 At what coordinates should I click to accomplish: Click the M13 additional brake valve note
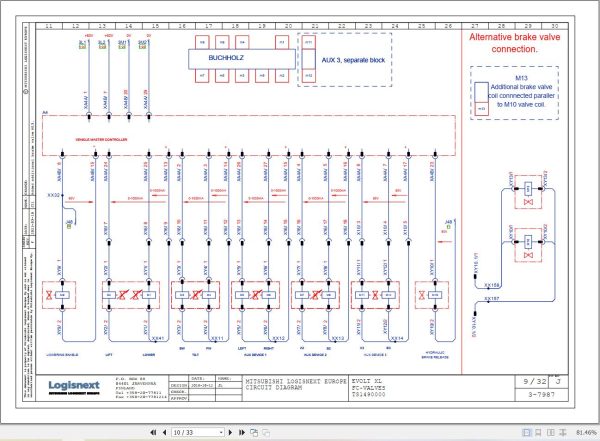(522, 91)
